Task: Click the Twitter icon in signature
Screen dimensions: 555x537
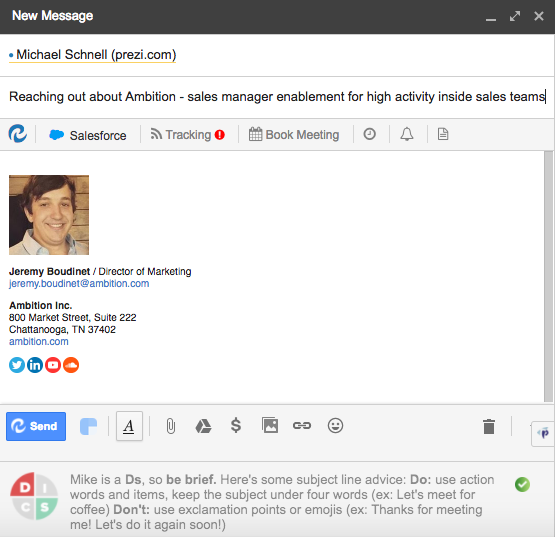Action: pos(17,365)
